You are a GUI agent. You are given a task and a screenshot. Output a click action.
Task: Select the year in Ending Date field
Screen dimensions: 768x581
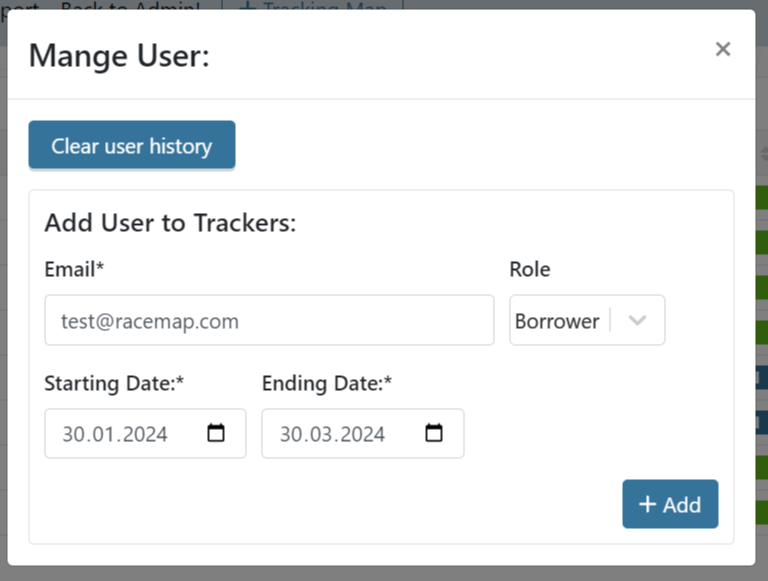pyautogui.click(x=360, y=434)
